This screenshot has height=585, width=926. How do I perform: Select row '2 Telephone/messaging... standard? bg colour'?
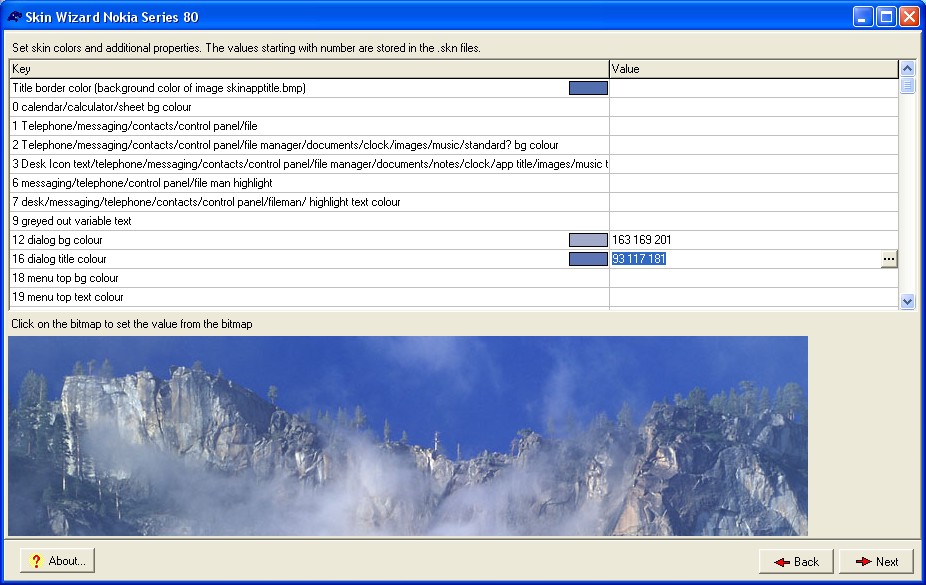click(309, 145)
